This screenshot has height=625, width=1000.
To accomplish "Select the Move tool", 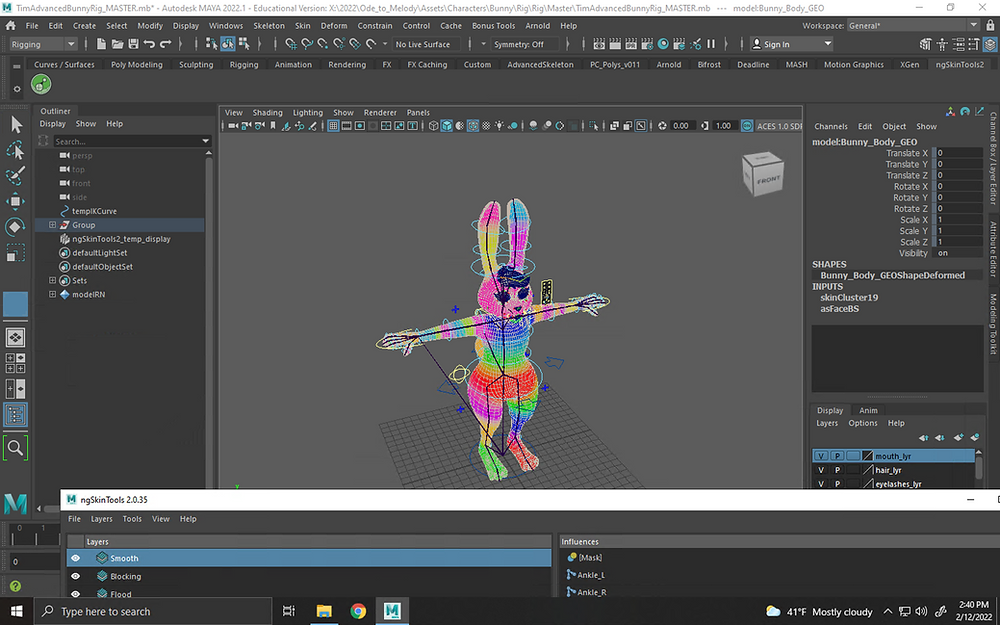I will click(x=16, y=201).
